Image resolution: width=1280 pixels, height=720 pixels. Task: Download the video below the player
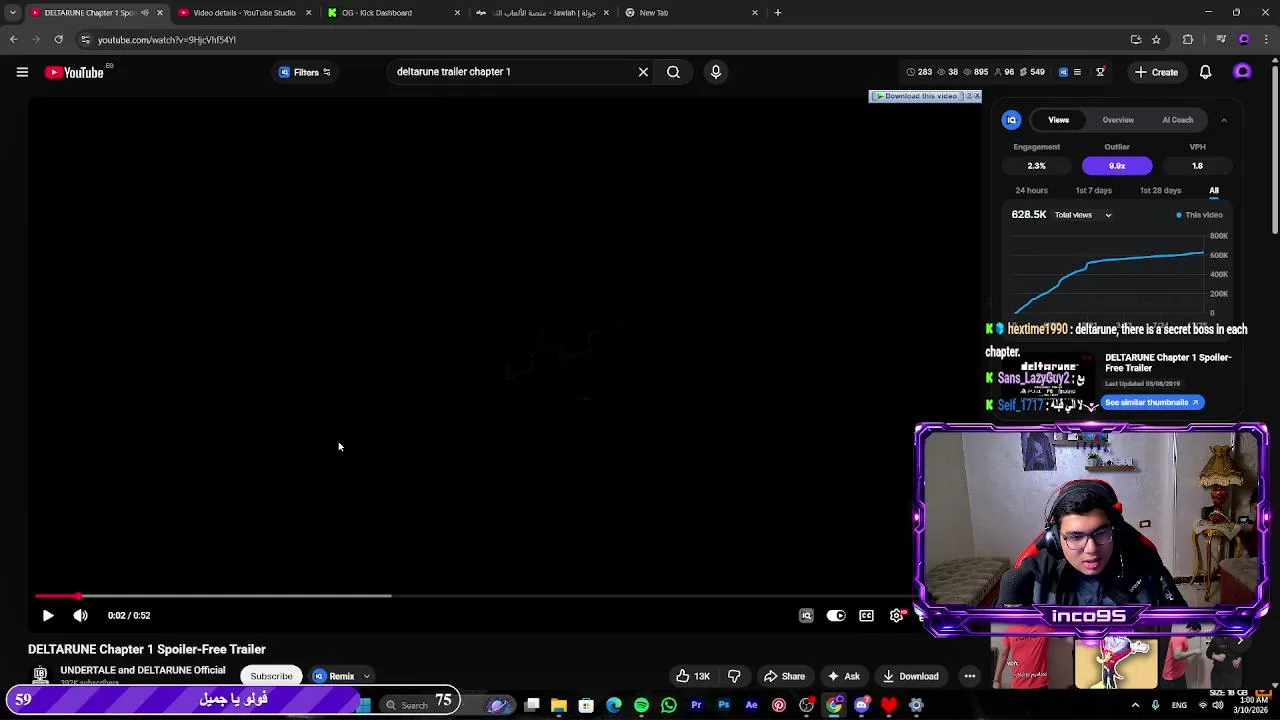[910, 677]
